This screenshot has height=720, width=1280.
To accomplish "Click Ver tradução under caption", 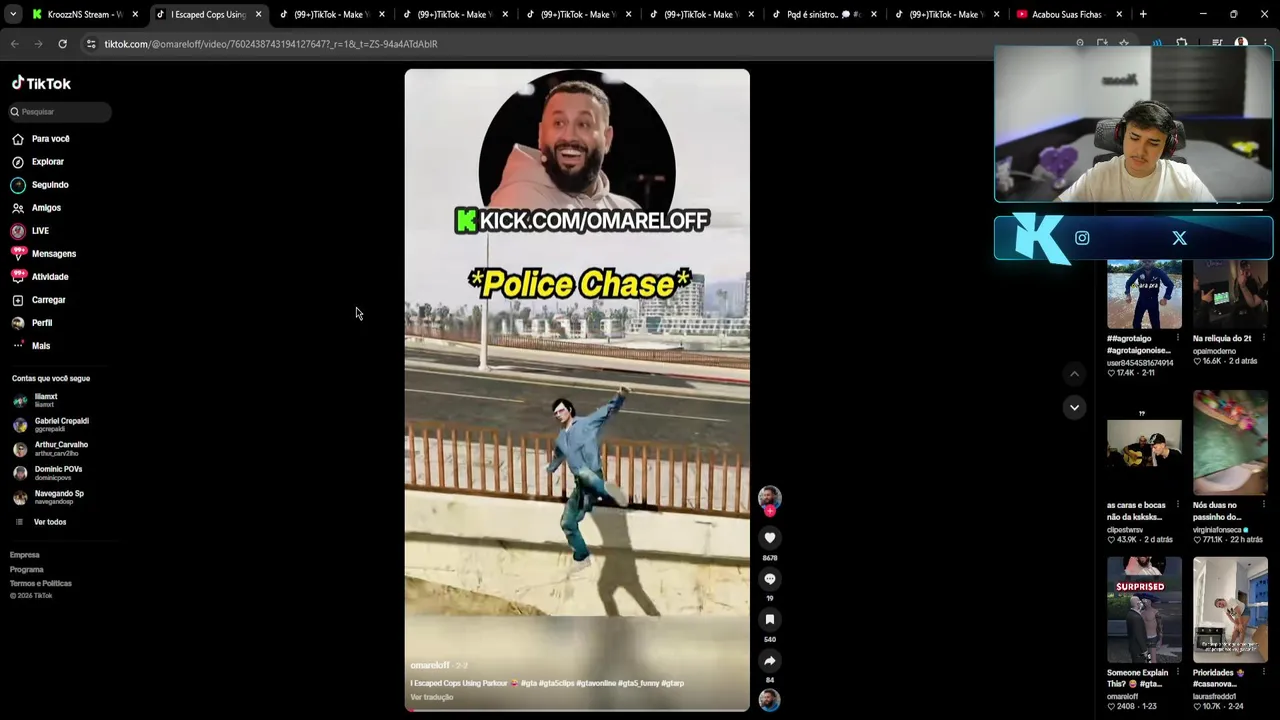I will point(431,697).
